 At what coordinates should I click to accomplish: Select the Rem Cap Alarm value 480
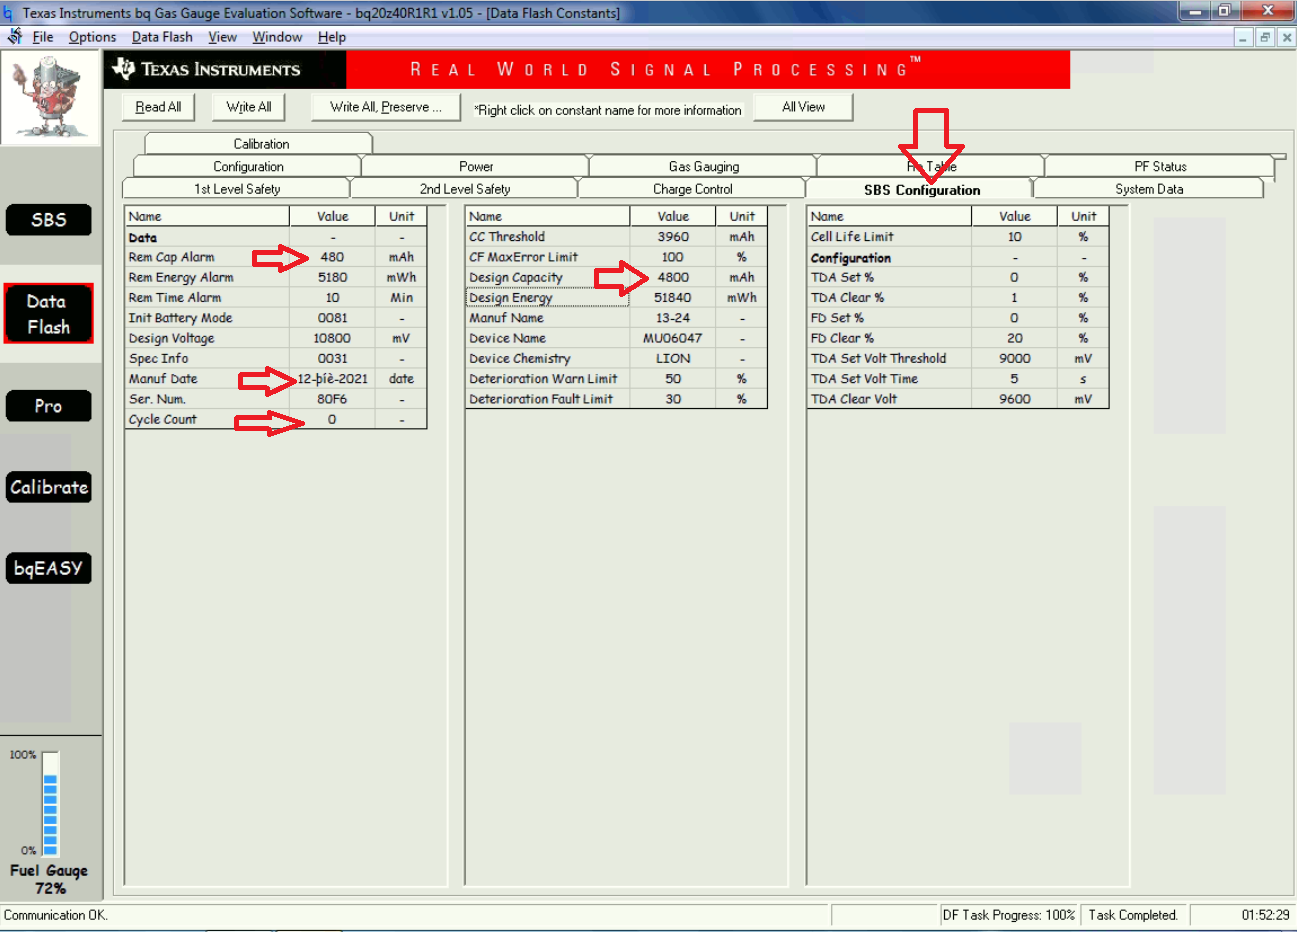pyautogui.click(x=332, y=257)
